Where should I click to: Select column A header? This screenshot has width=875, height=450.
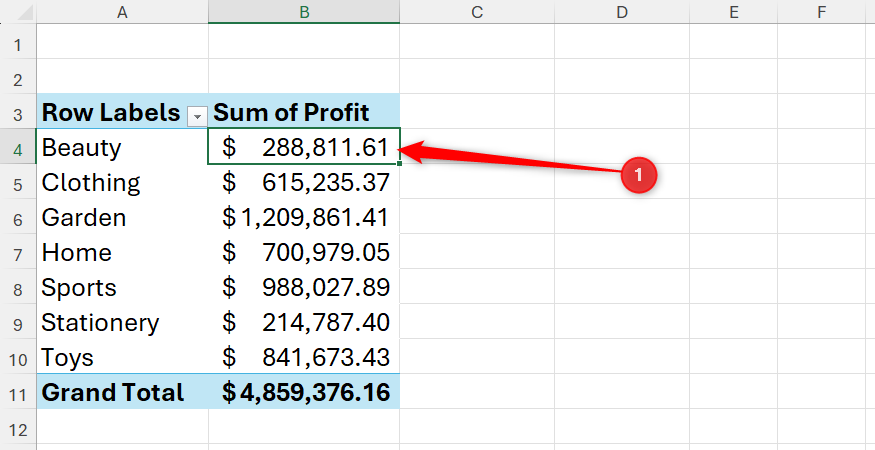(x=122, y=12)
